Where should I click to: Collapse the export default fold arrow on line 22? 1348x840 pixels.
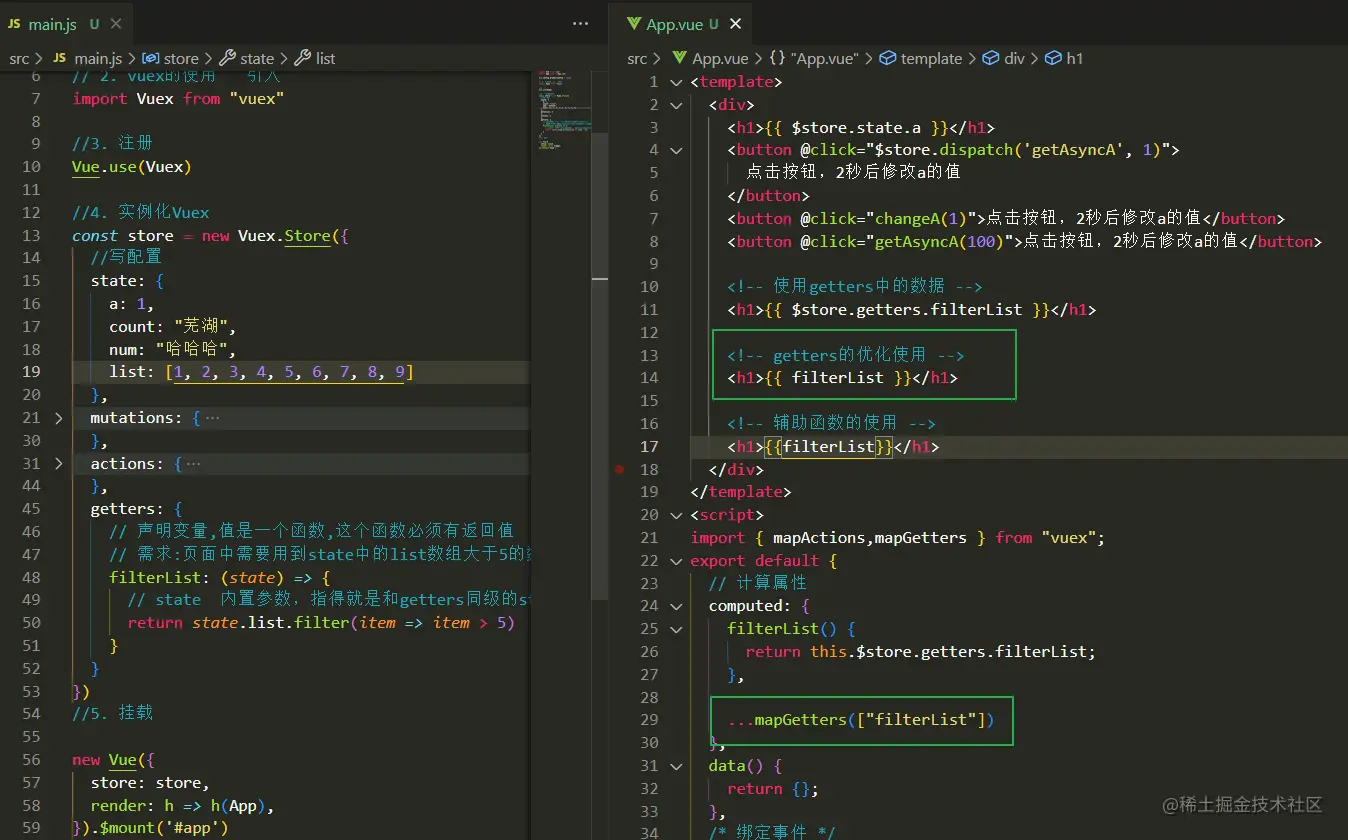click(676, 561)
